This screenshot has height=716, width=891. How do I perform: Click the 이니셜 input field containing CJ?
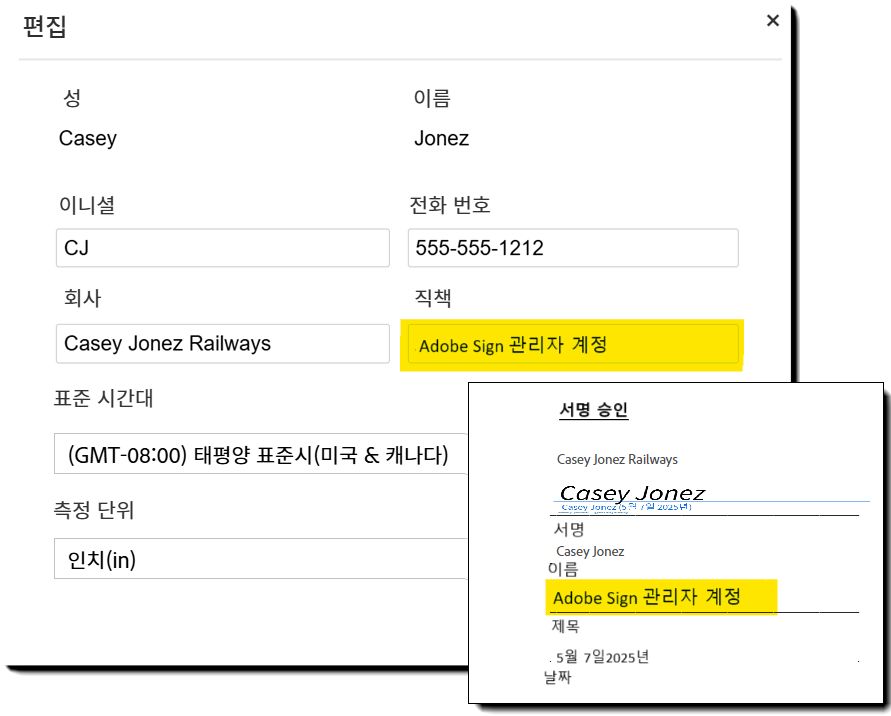click(x=222, y=248)
